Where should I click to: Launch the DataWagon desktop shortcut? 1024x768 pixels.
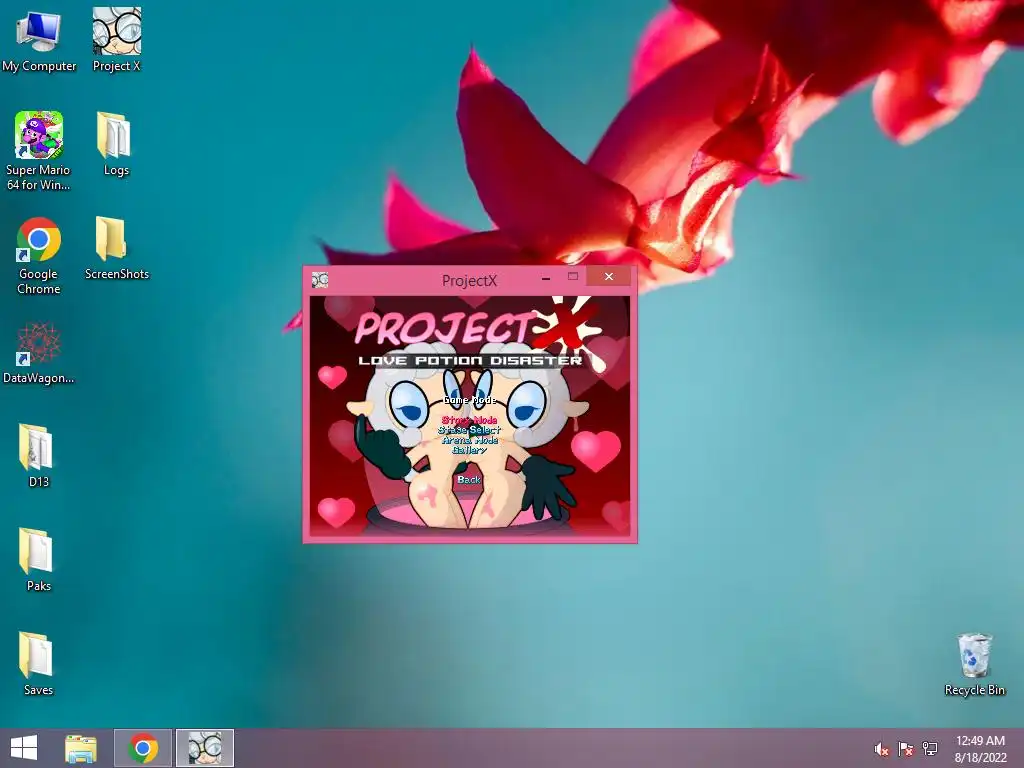[x=39, y=353]
